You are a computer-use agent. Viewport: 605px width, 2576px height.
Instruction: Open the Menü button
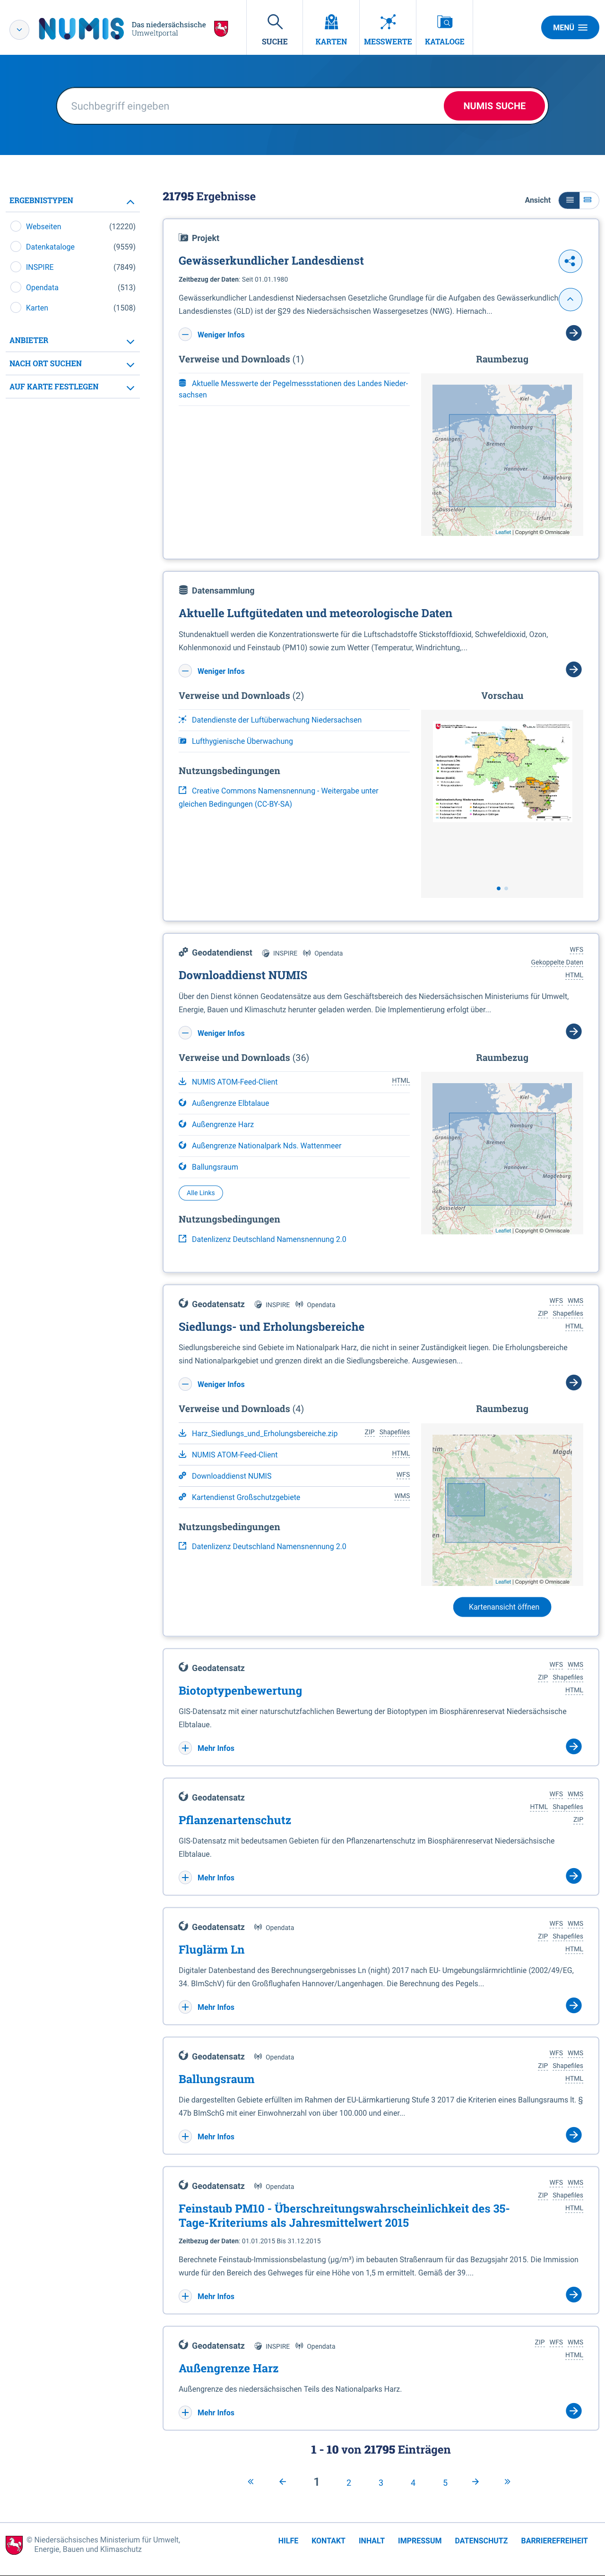pyautogui.click(x=569, y=28)
